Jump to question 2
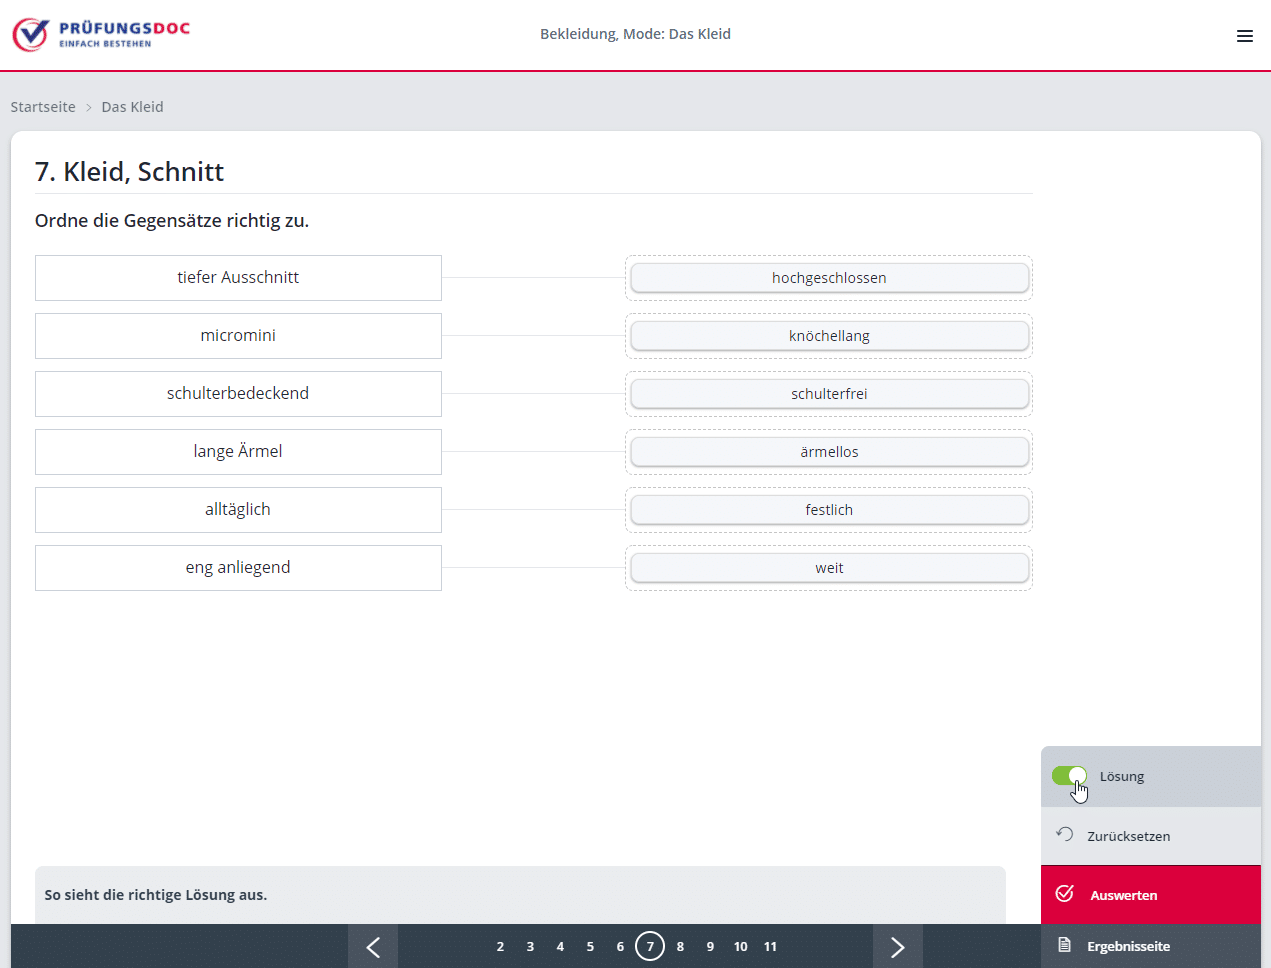Viewport: 1271px width, 968px height. coord(500,946)
